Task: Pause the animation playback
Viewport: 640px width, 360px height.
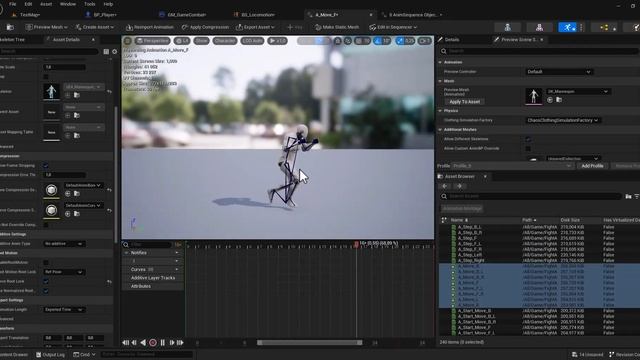Action: [162, 343]
